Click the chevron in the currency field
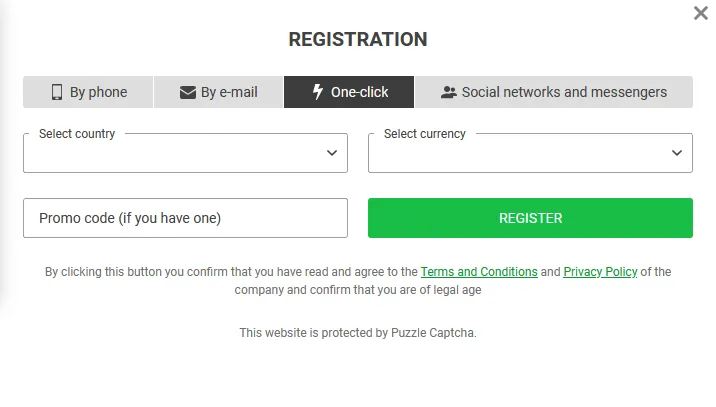This screenshot has height=407, width=716. 677,153
